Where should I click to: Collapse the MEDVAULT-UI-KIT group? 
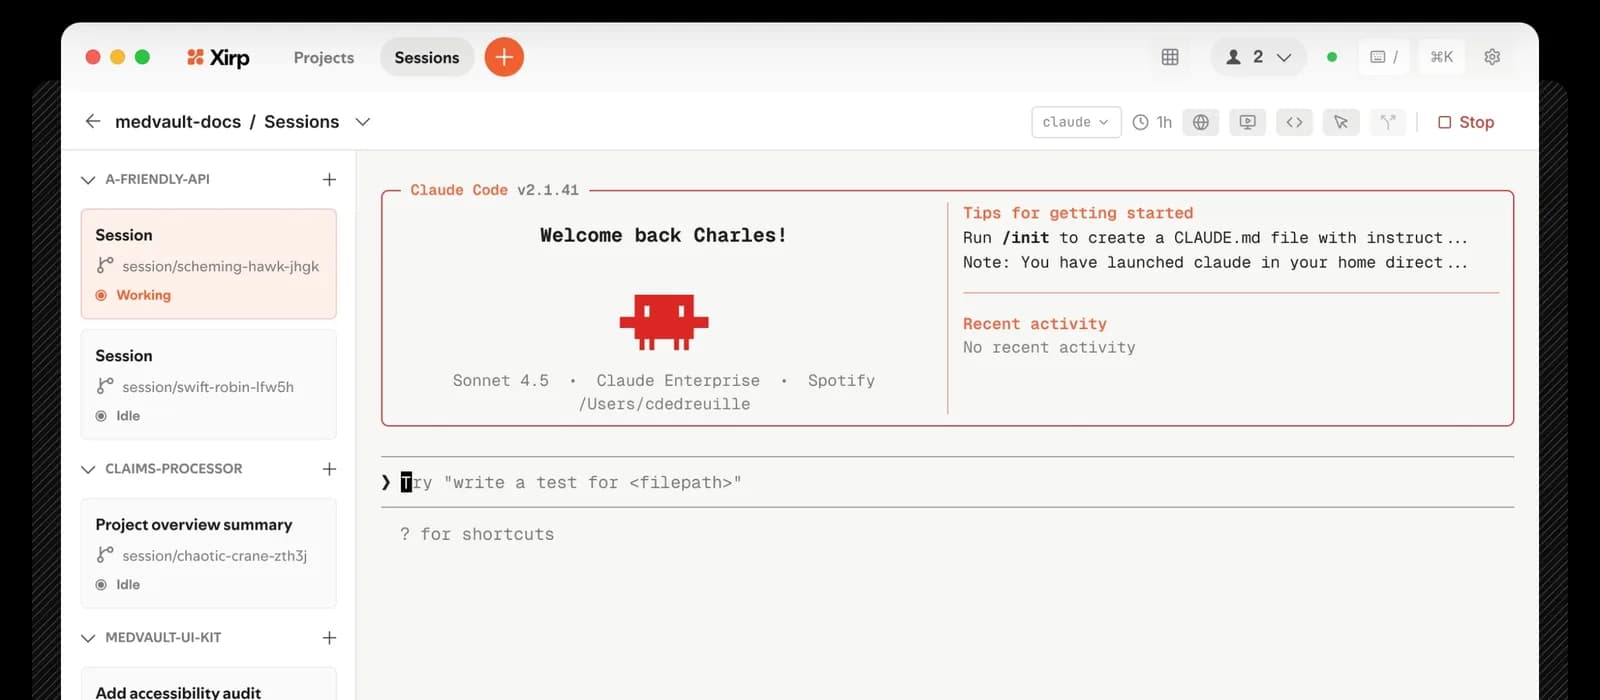coord(88,638)
